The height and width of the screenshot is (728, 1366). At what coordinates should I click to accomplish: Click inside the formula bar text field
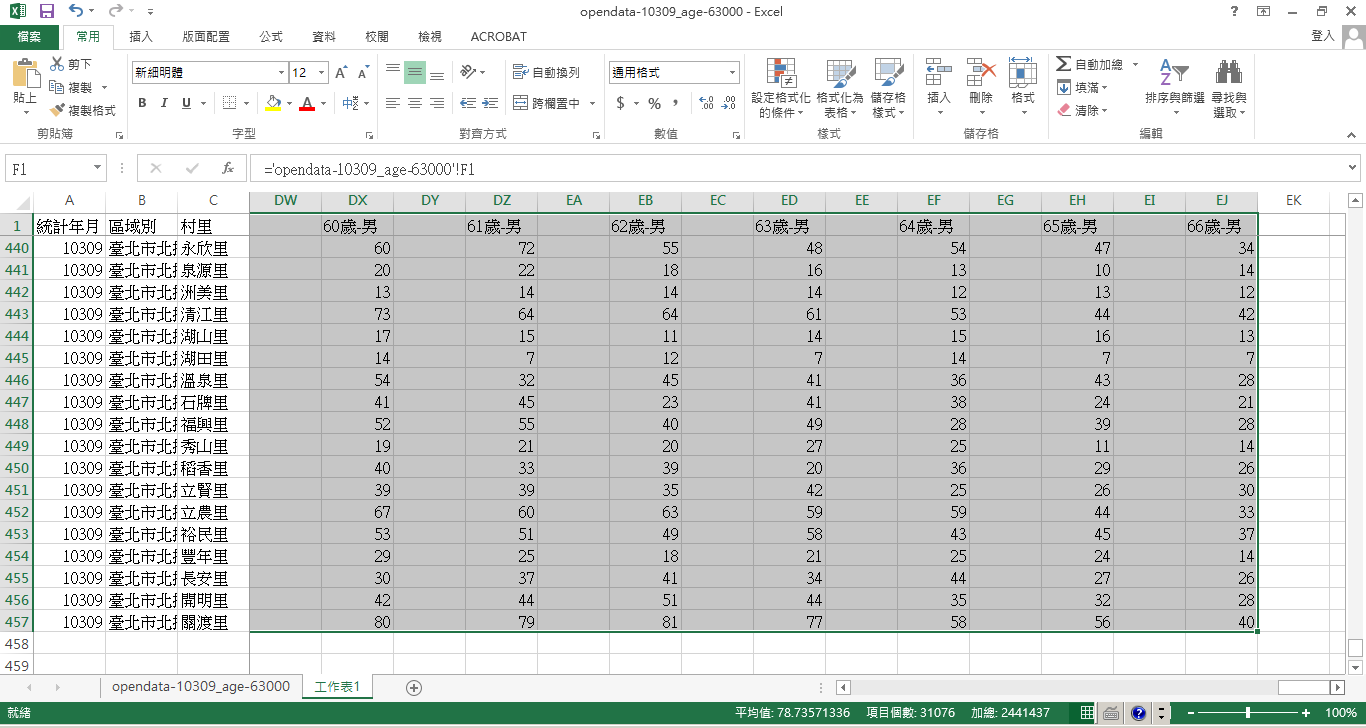pos(800,169)
